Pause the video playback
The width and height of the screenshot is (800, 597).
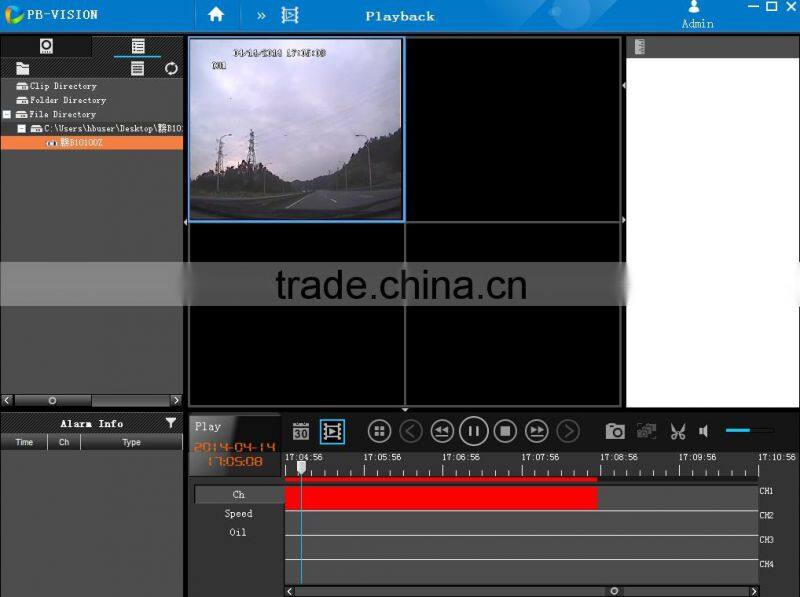(x=474, y=431)
